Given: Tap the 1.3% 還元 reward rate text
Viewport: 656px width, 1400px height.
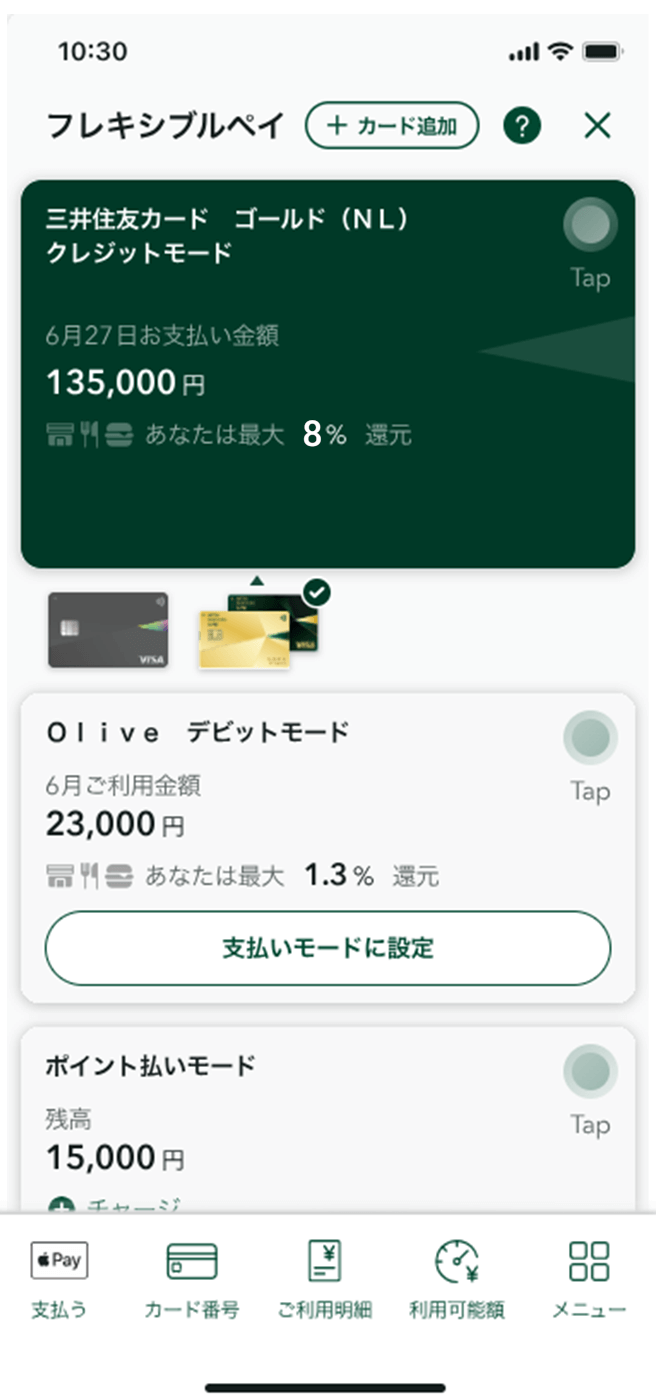Looking at the screenshot, I should pos(370,877).
